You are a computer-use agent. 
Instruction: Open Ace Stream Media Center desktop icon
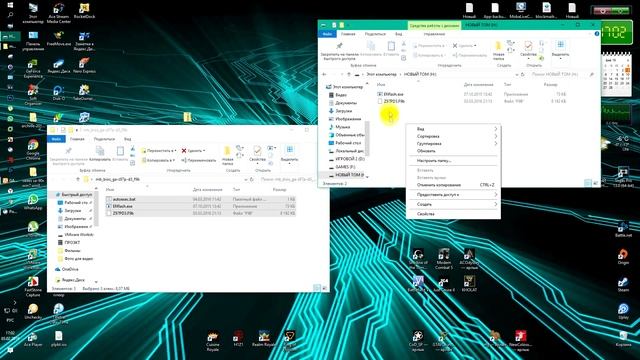pyautogui.click(x=59, y=13)
